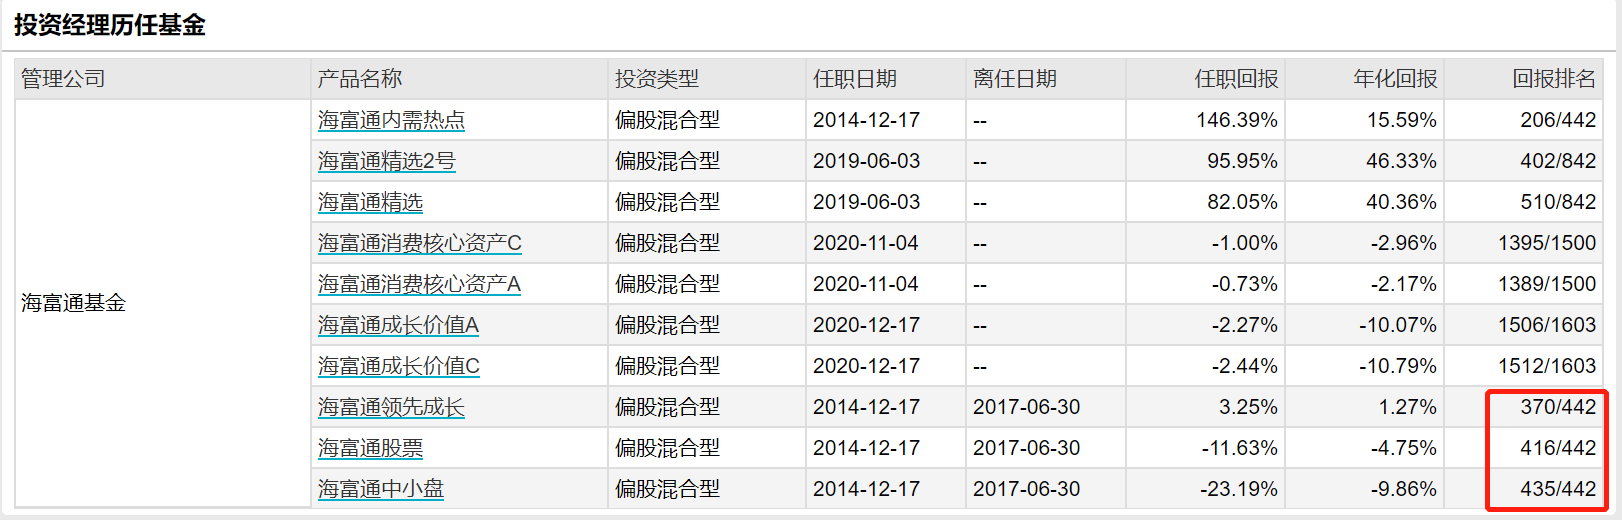Open the 海富通股票 fund link
Image resolution: width=1622 pixels, height=520 pixels.
pos(370,448)
